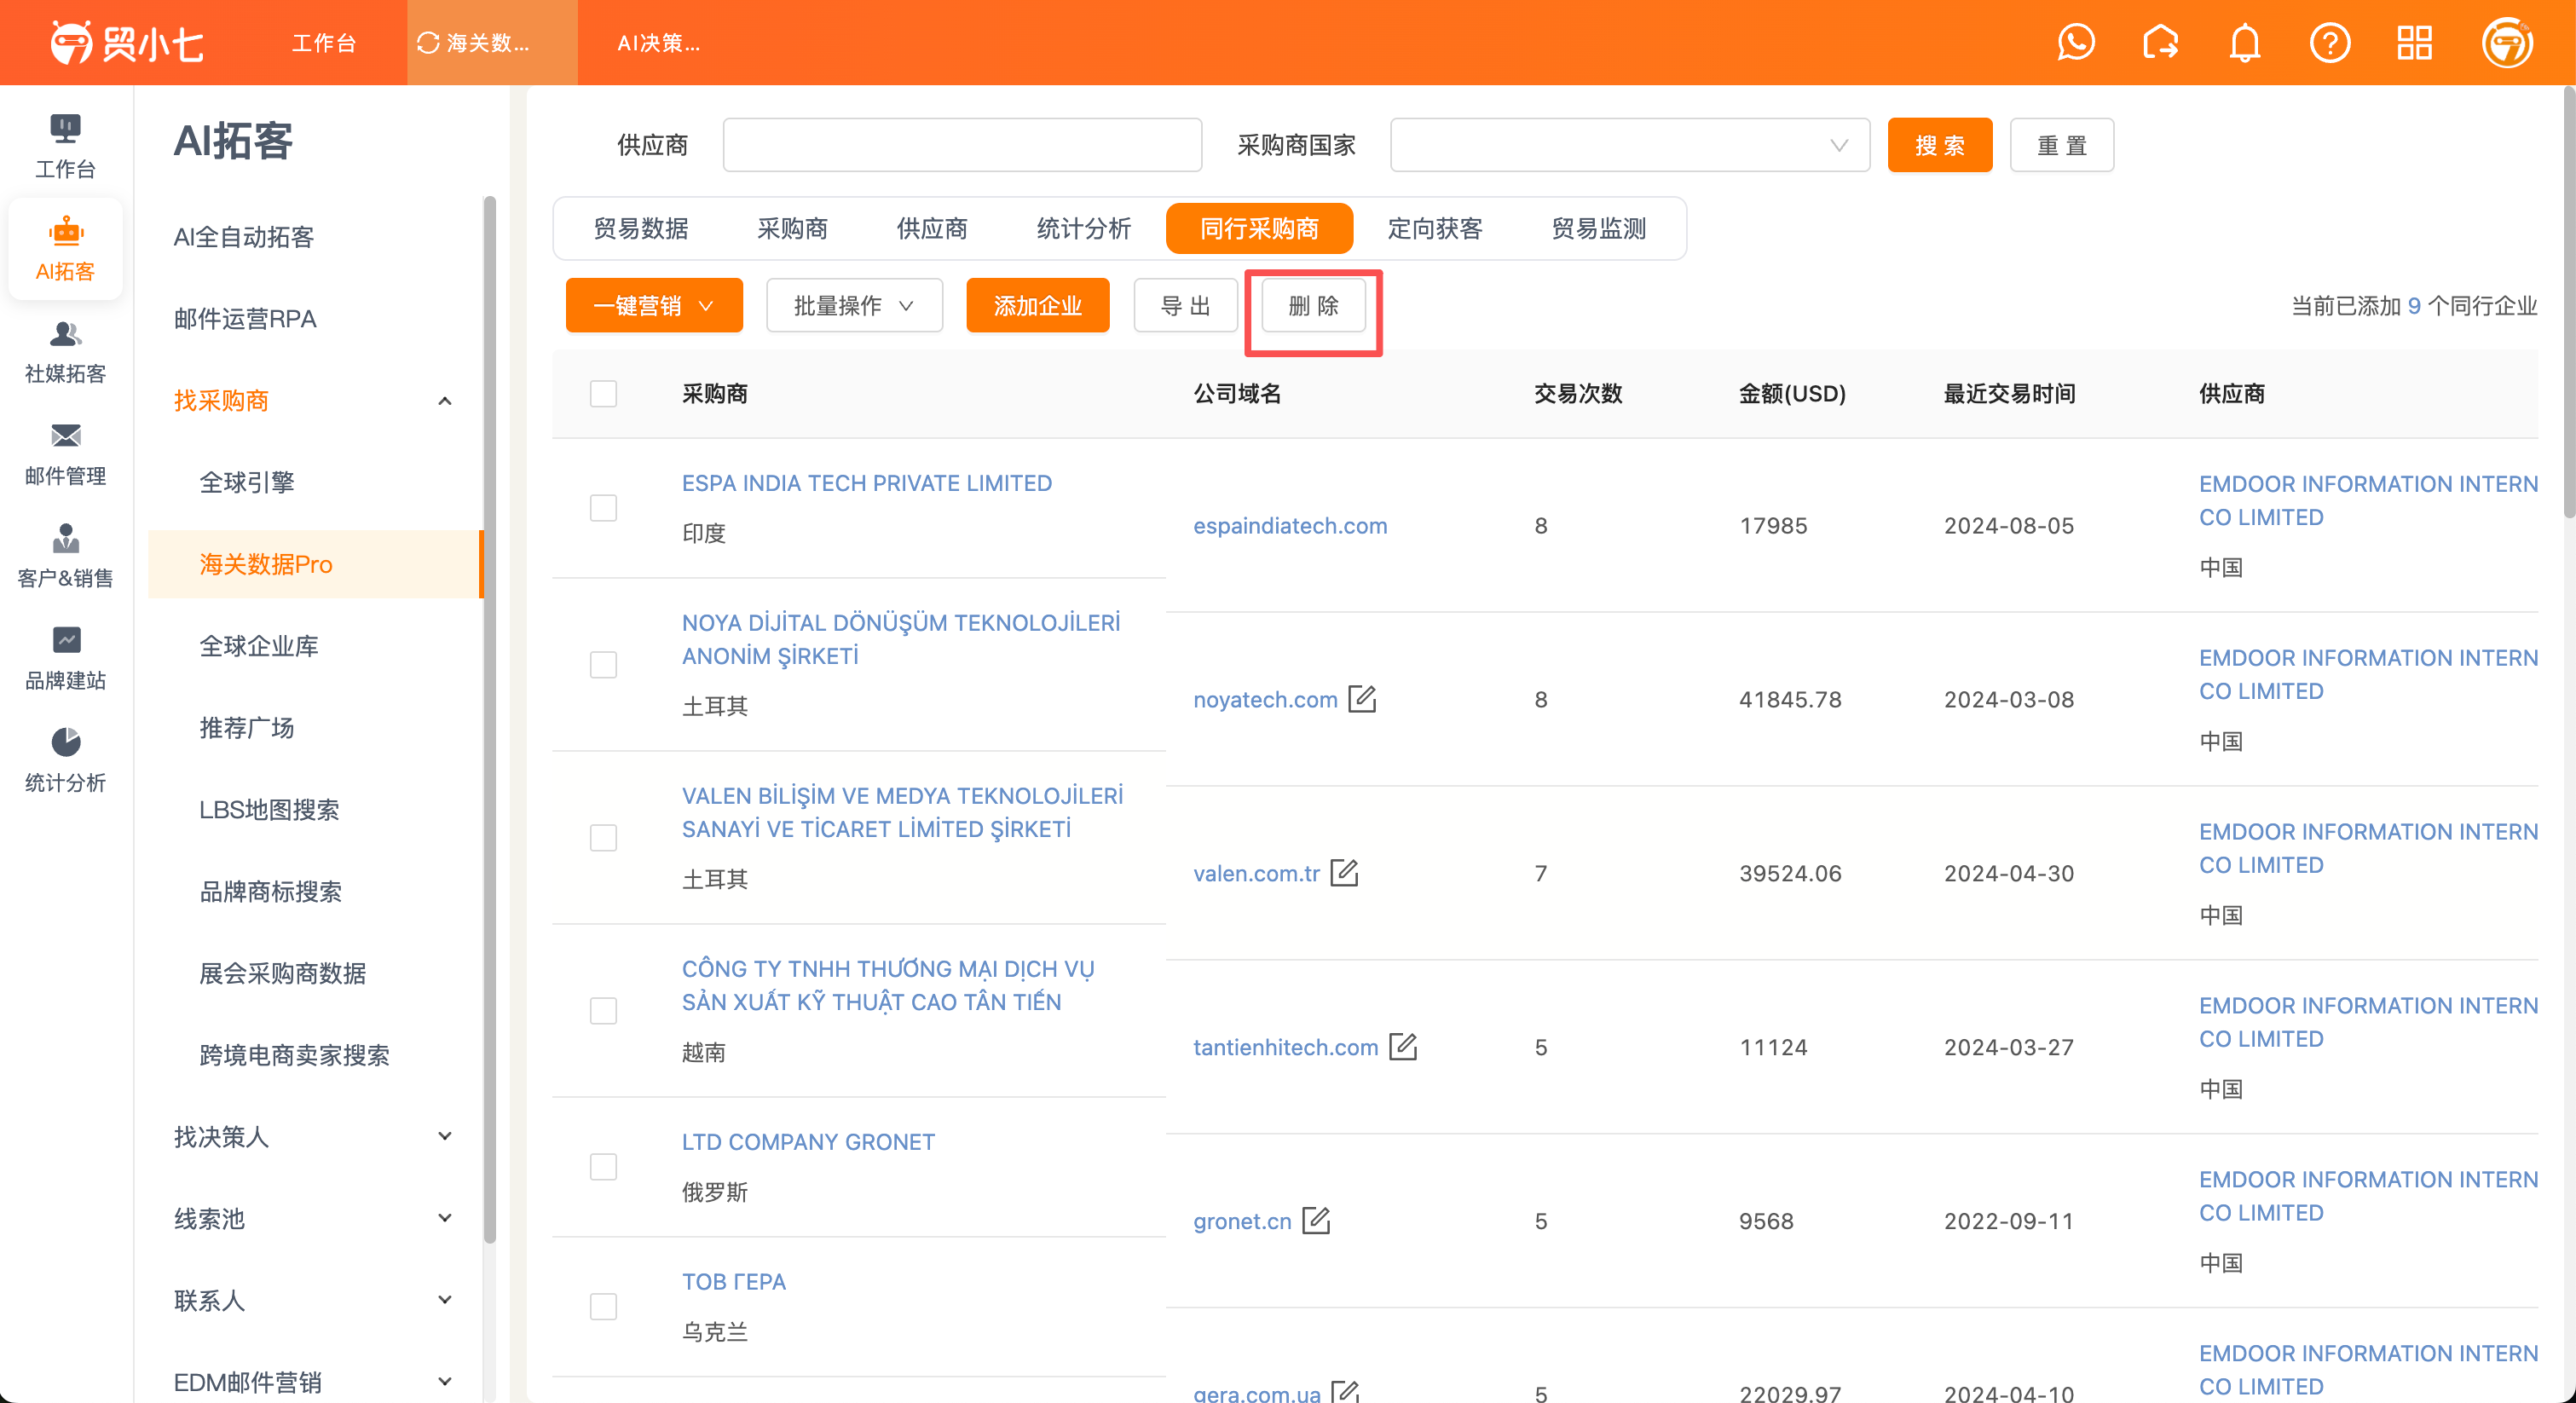Open espaindiatech.com domain link

pyautogui.click(x=1290, y=525)
